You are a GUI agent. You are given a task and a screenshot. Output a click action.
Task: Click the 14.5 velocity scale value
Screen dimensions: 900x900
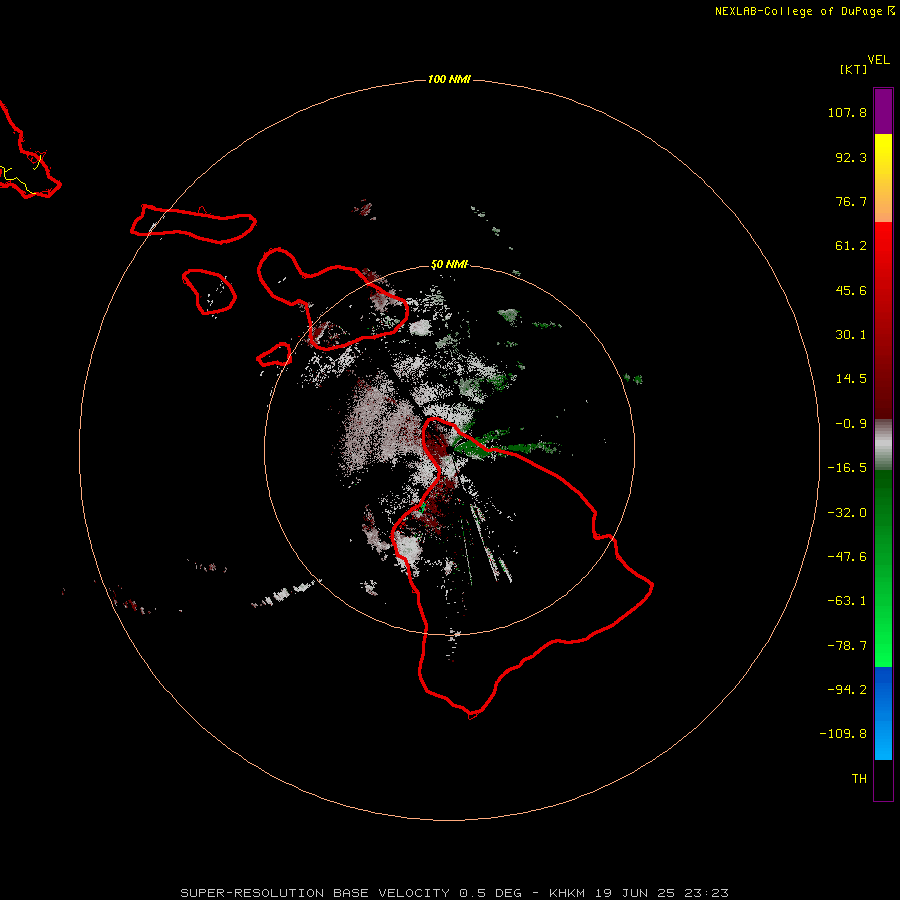[851, 379]
